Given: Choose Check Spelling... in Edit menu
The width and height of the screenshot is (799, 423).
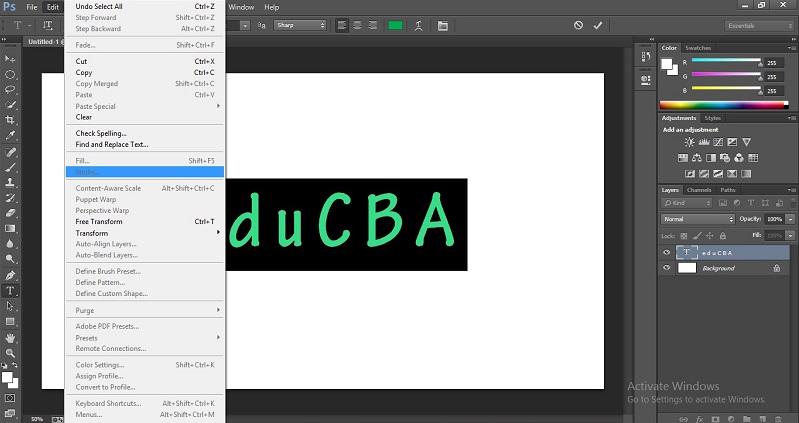Looking at the screenshot, I should [145, 133].
